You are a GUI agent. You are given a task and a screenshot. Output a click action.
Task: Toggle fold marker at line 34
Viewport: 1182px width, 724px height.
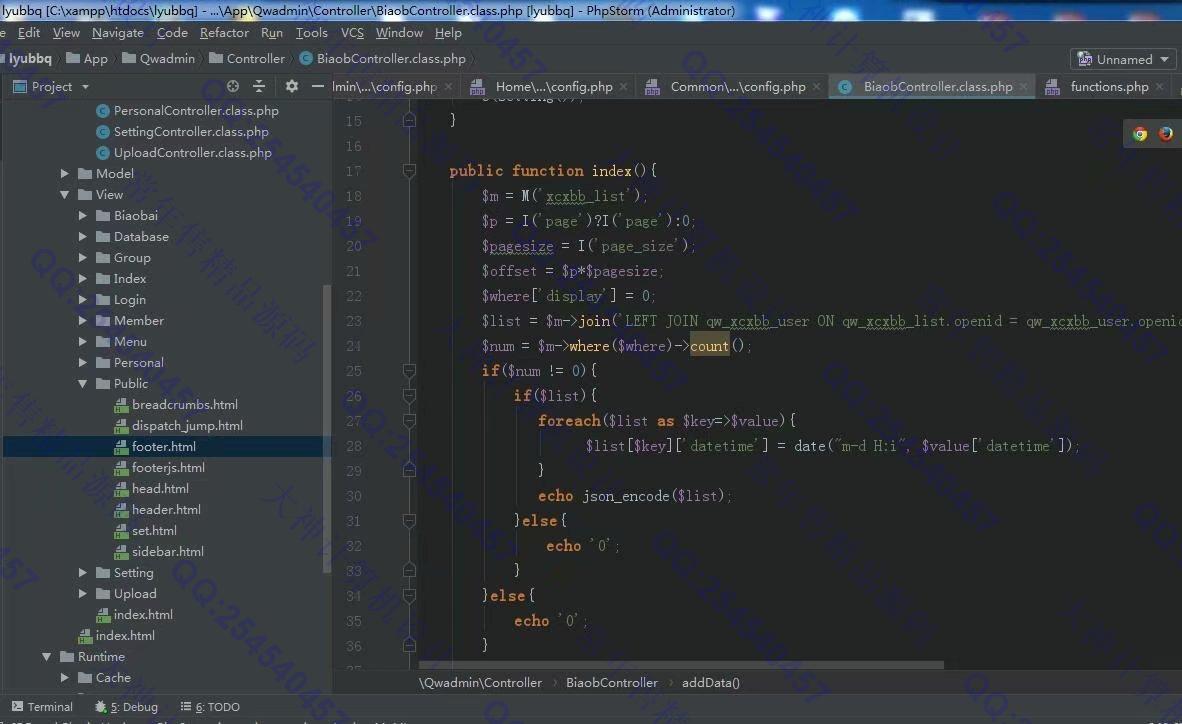[x=409, y=596]
